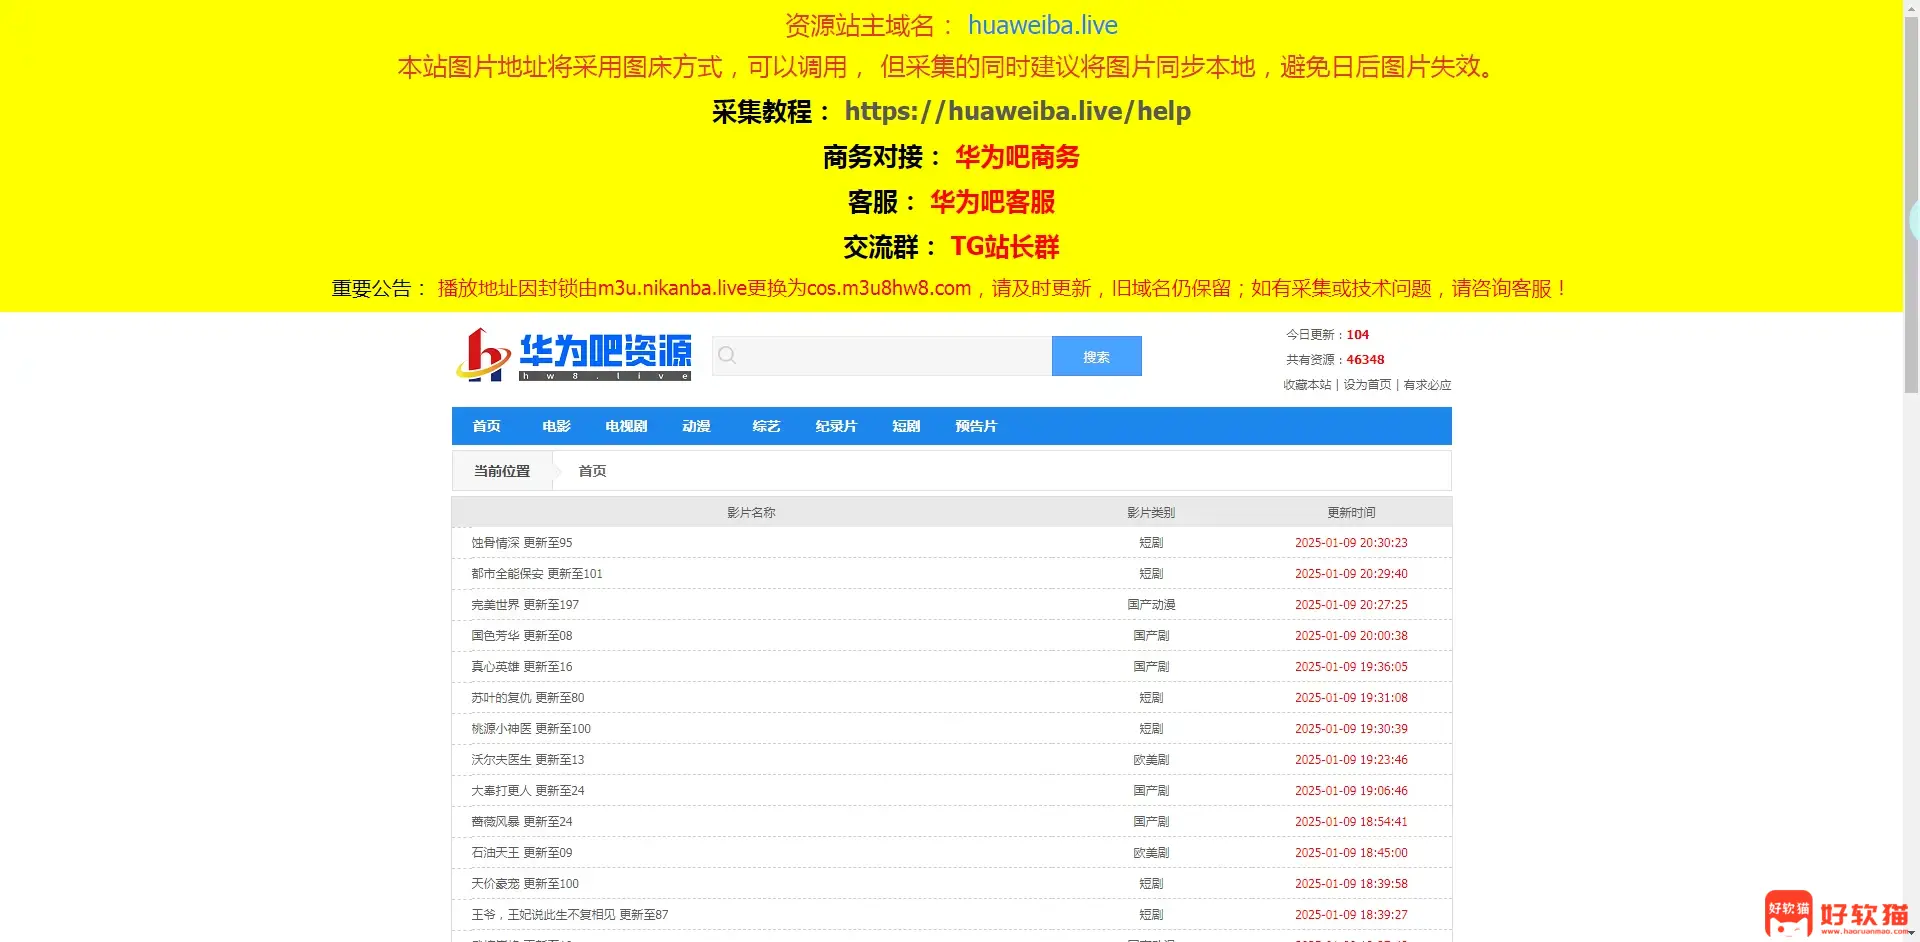The height and width of the screenshot is (942, 1920).
Task: Click 有求必应 request link
Action: pyautogui.click(x=1427, y=385)
